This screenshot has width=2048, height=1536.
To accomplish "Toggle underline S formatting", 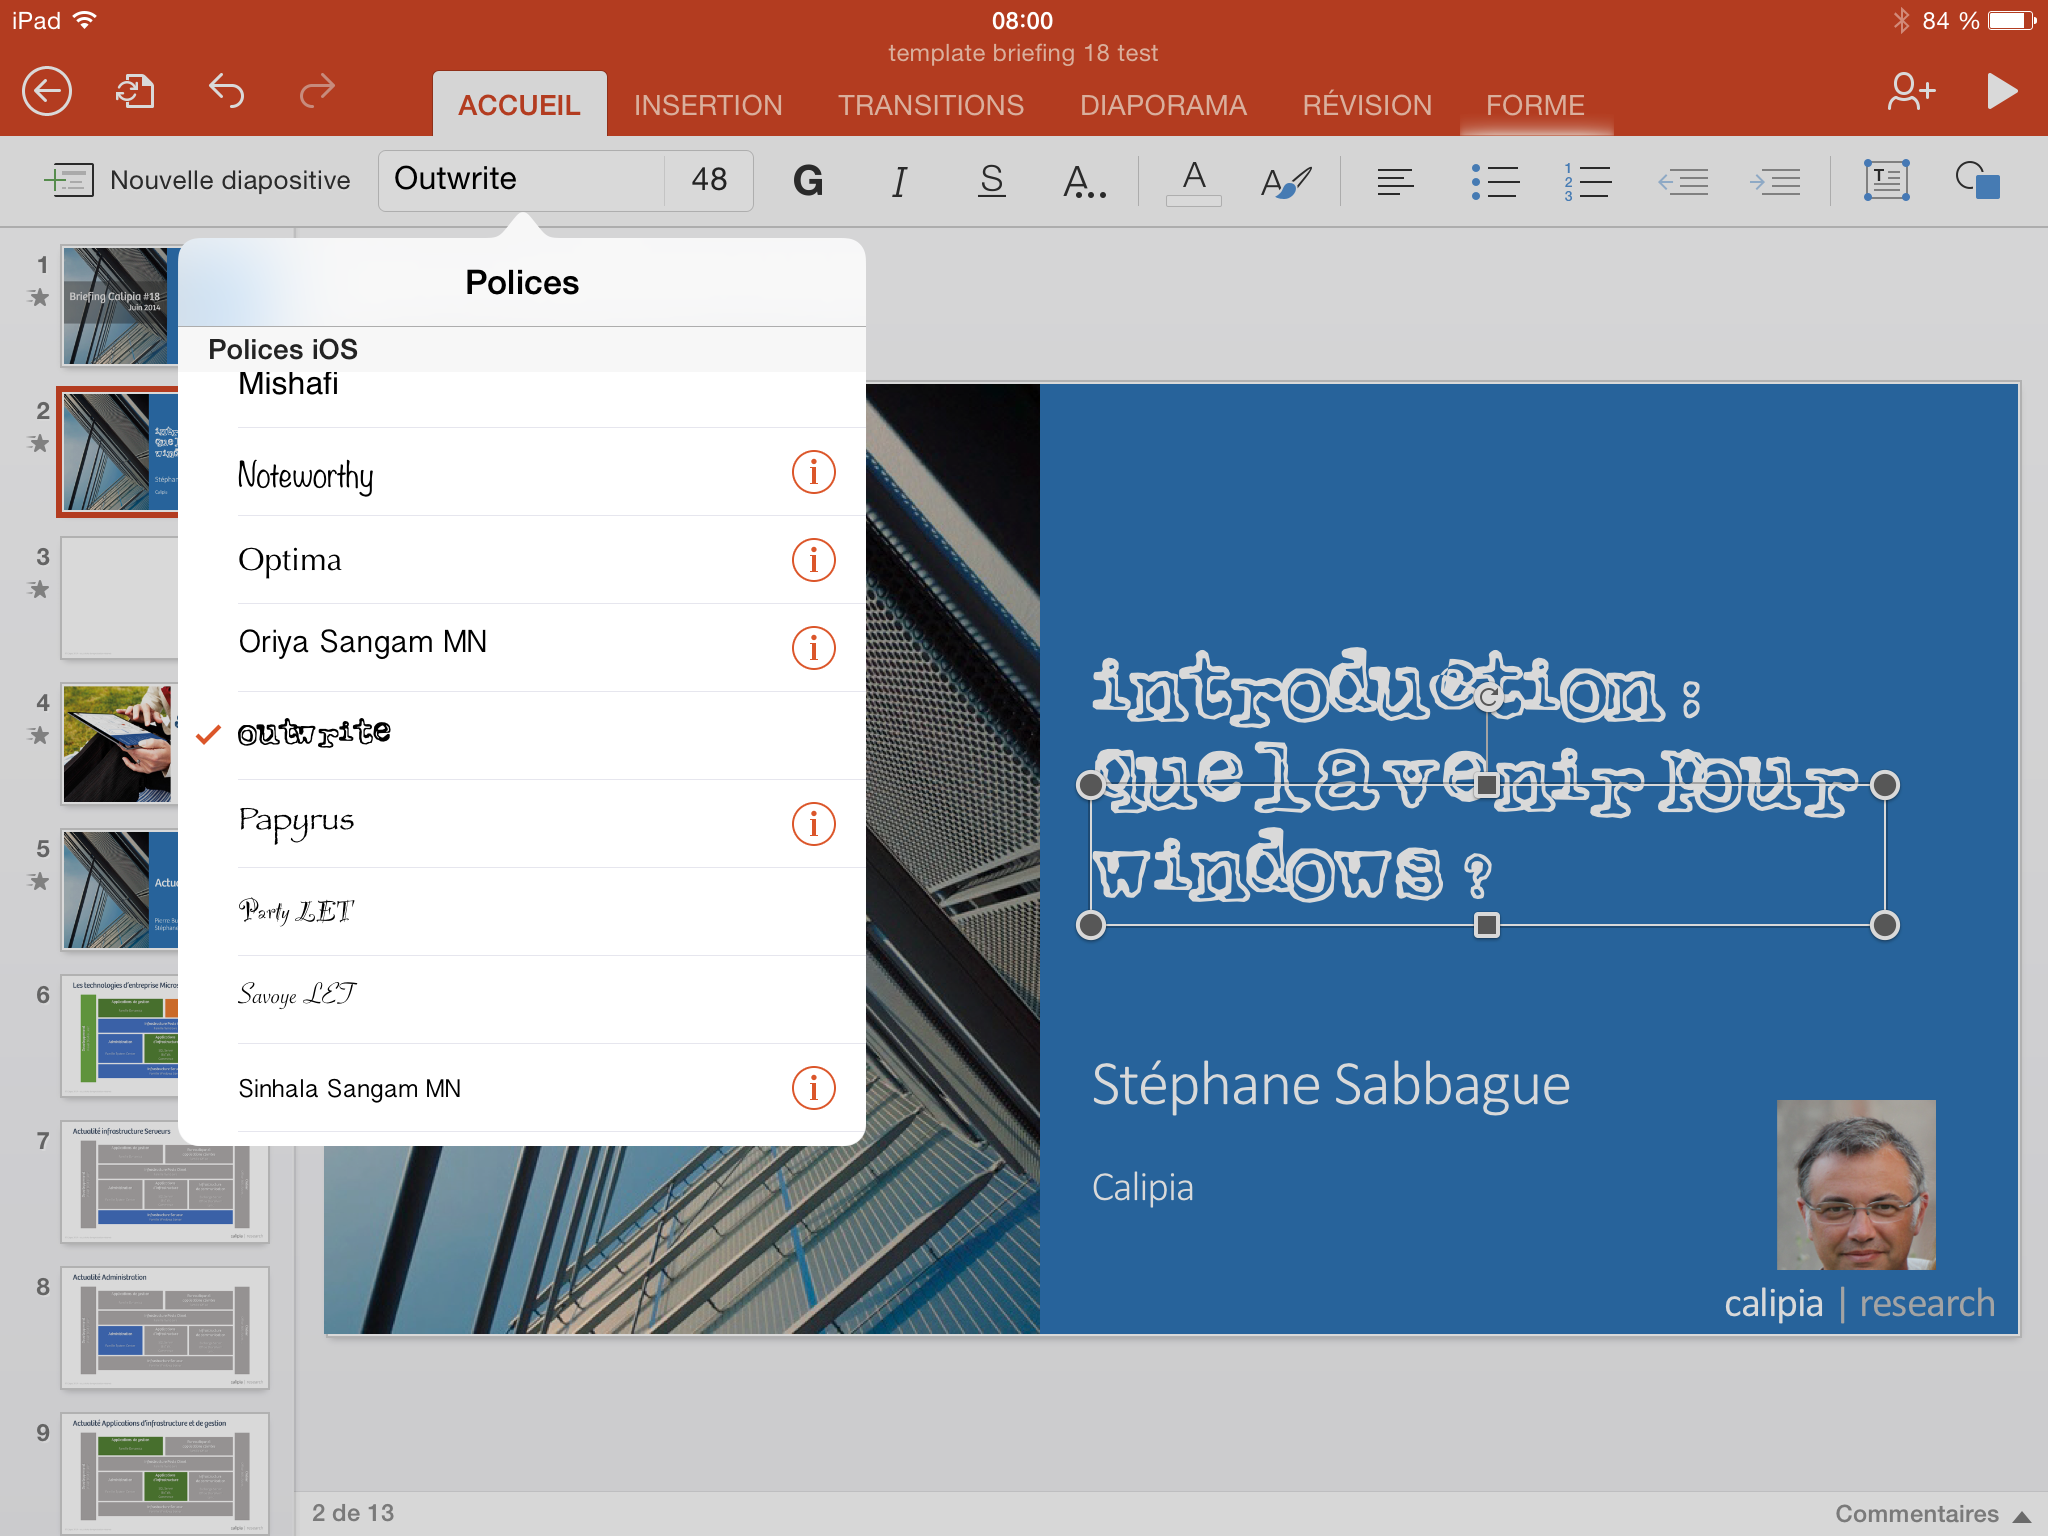I will [991, 181].
